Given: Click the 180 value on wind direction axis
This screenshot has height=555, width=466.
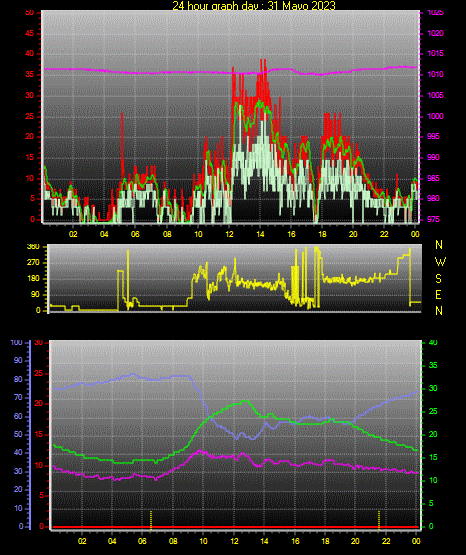Looking at the screenshot, I should [x=33, y=279].
